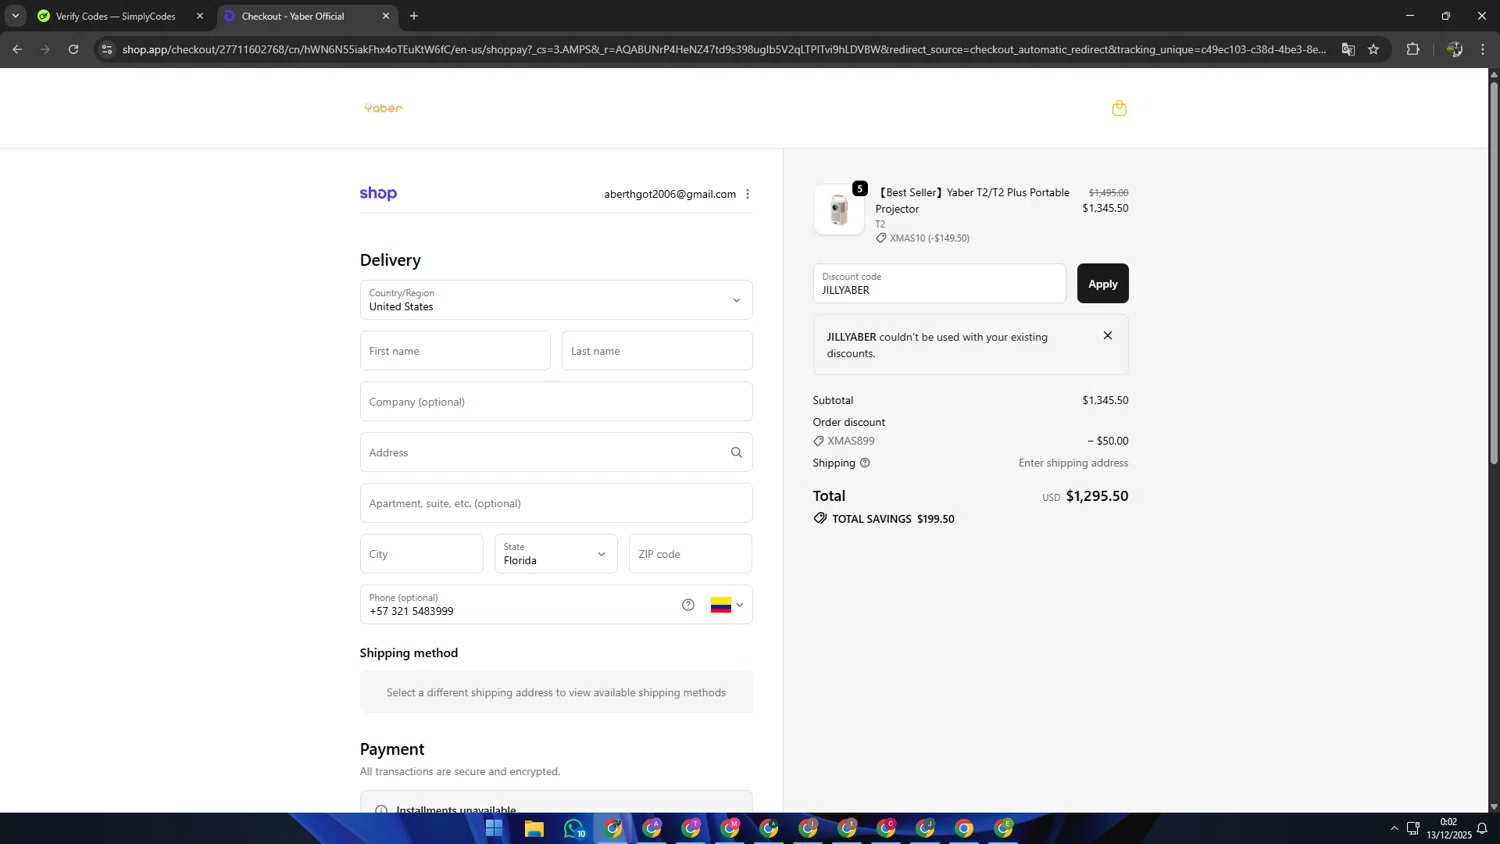Click the shipping info question icon
This screenshot has height=844, width=1500.
pyautogui.click(x=865, y=463)
